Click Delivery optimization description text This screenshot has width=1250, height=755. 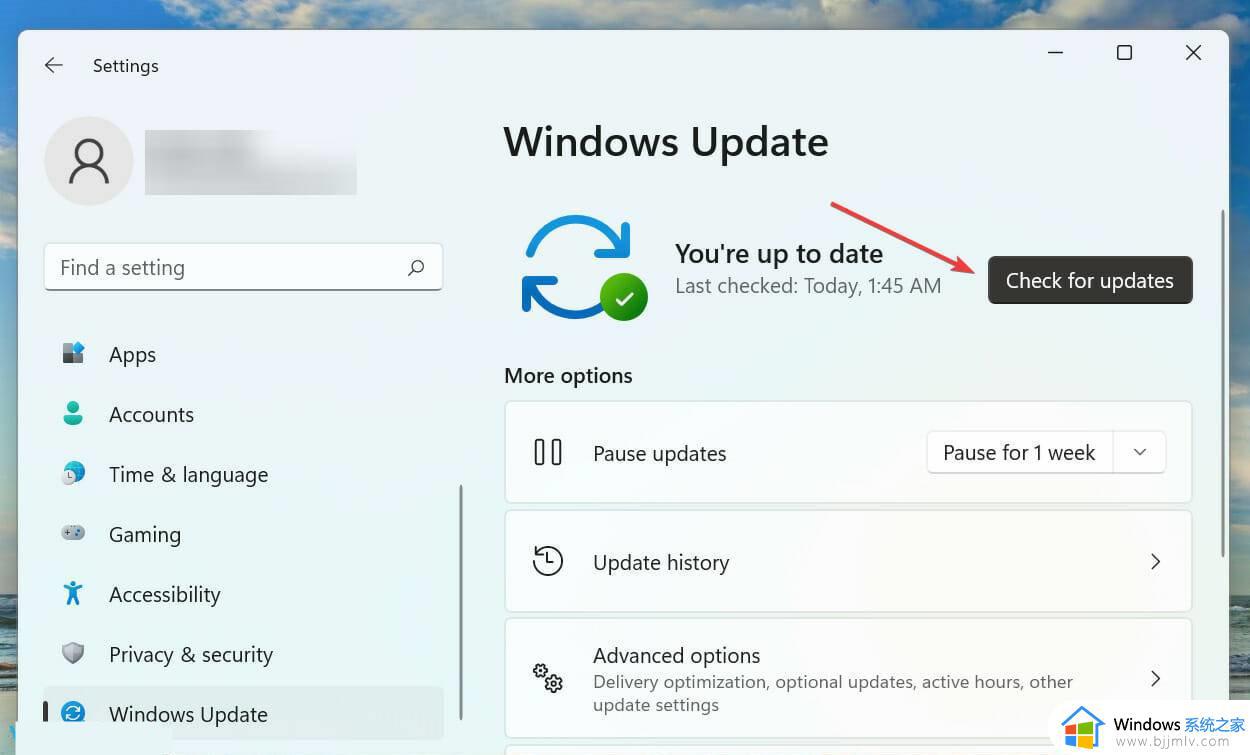click(833, 693)
